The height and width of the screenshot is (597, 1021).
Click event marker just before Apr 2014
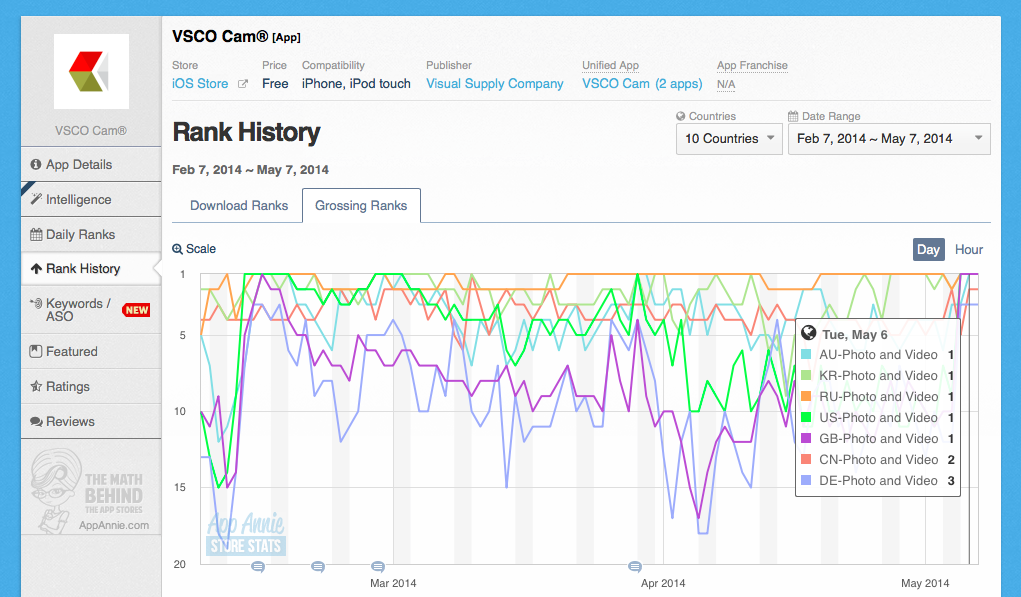coord(635,566)
